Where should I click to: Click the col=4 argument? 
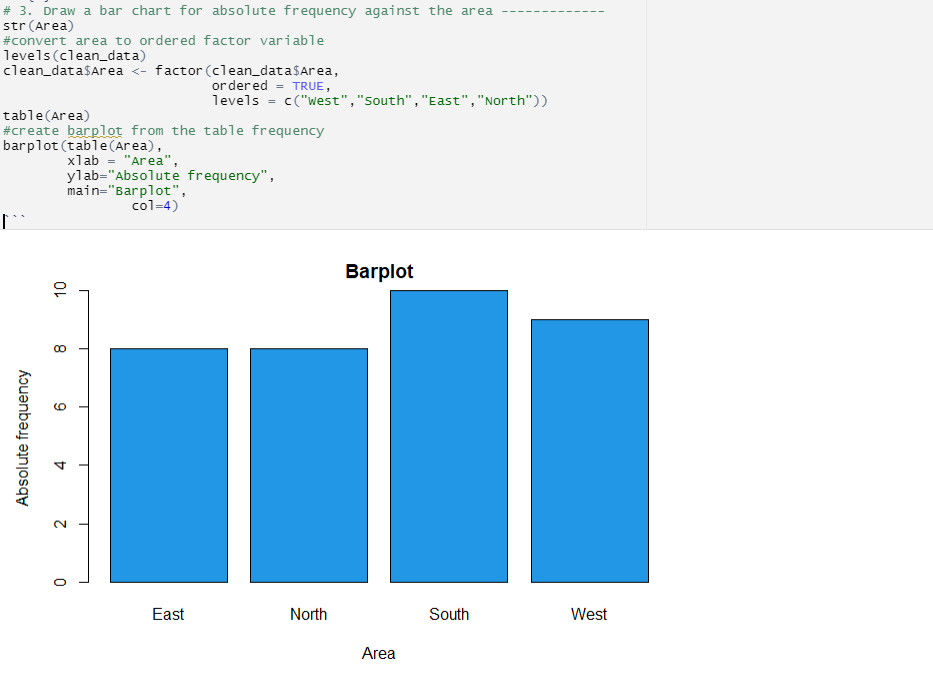coord(155,206)
